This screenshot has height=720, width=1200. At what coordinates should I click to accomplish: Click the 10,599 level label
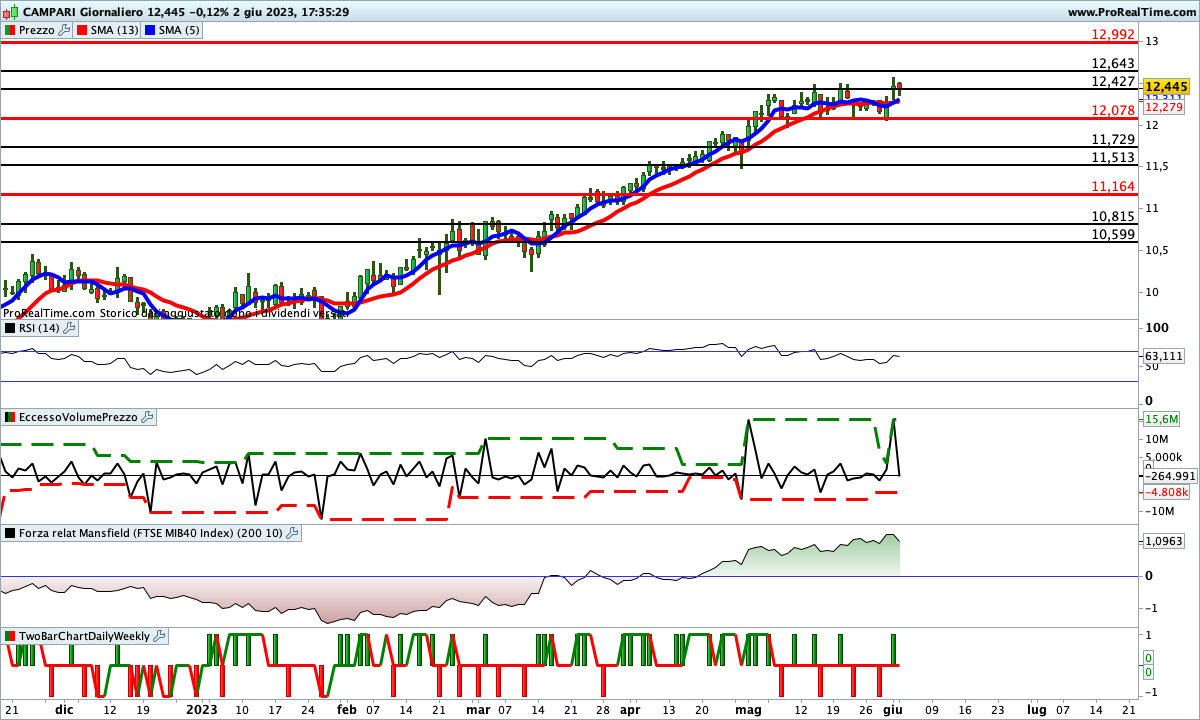pyautogui.click(x=1113, y=234)
